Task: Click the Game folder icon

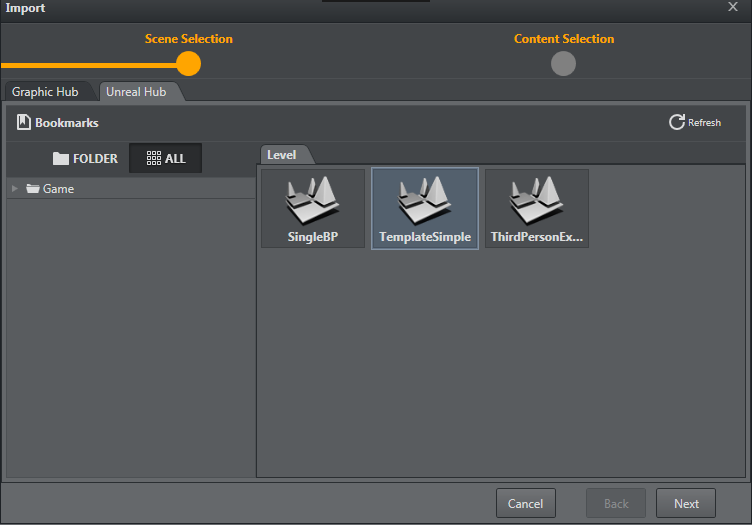Action: [x=33, y=189]
